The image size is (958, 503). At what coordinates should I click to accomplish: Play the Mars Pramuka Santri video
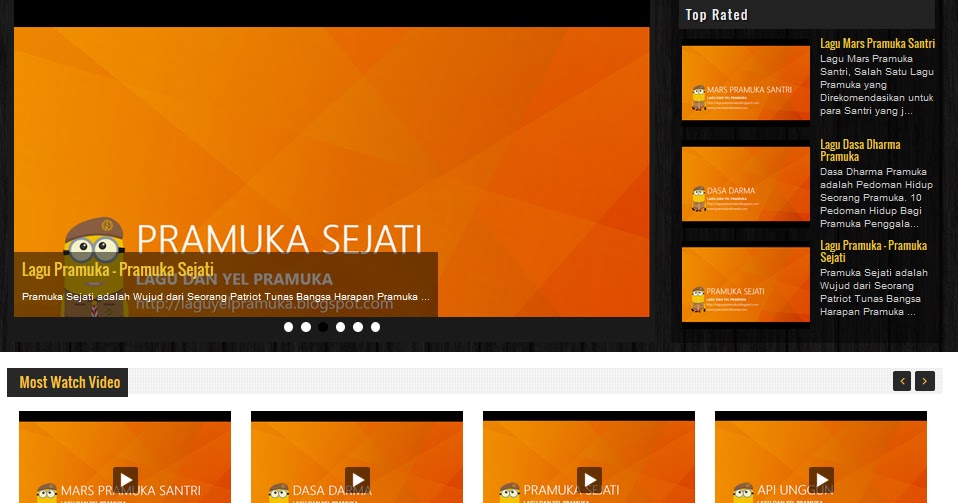pos(125,479)
